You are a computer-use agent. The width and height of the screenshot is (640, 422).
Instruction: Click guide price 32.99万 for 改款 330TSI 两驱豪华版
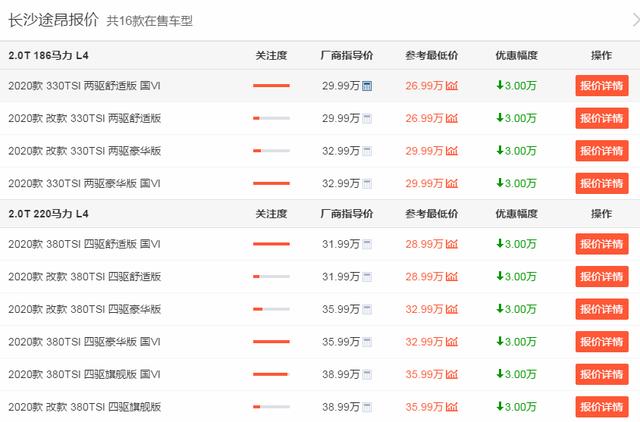pyautogui.click(x=341, y=151)
